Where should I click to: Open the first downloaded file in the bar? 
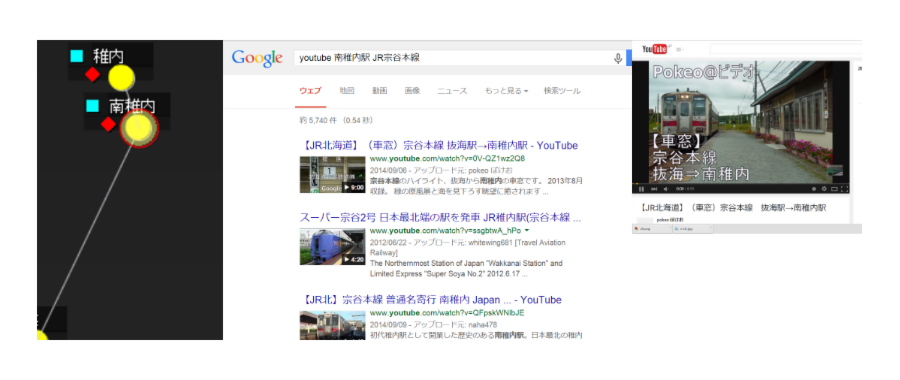(652, 228)
